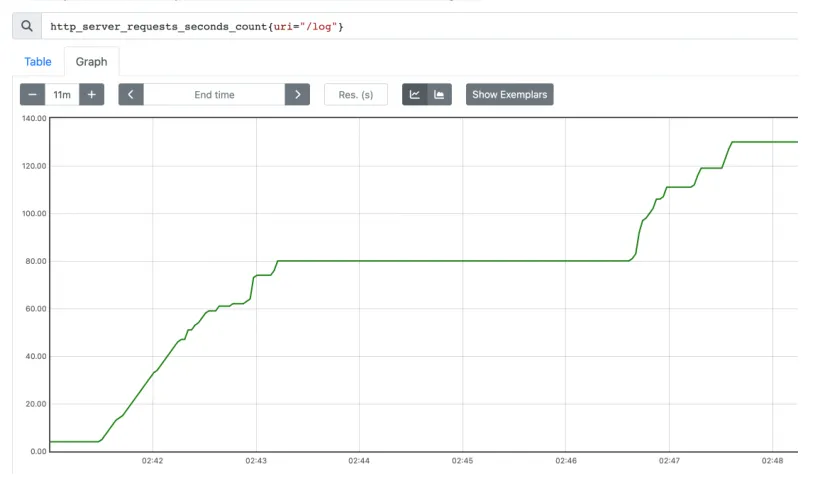Click the 0.00 y-axis label
Image resolution: width=821 pixels, height=481 pixels.
coord(38,451)
